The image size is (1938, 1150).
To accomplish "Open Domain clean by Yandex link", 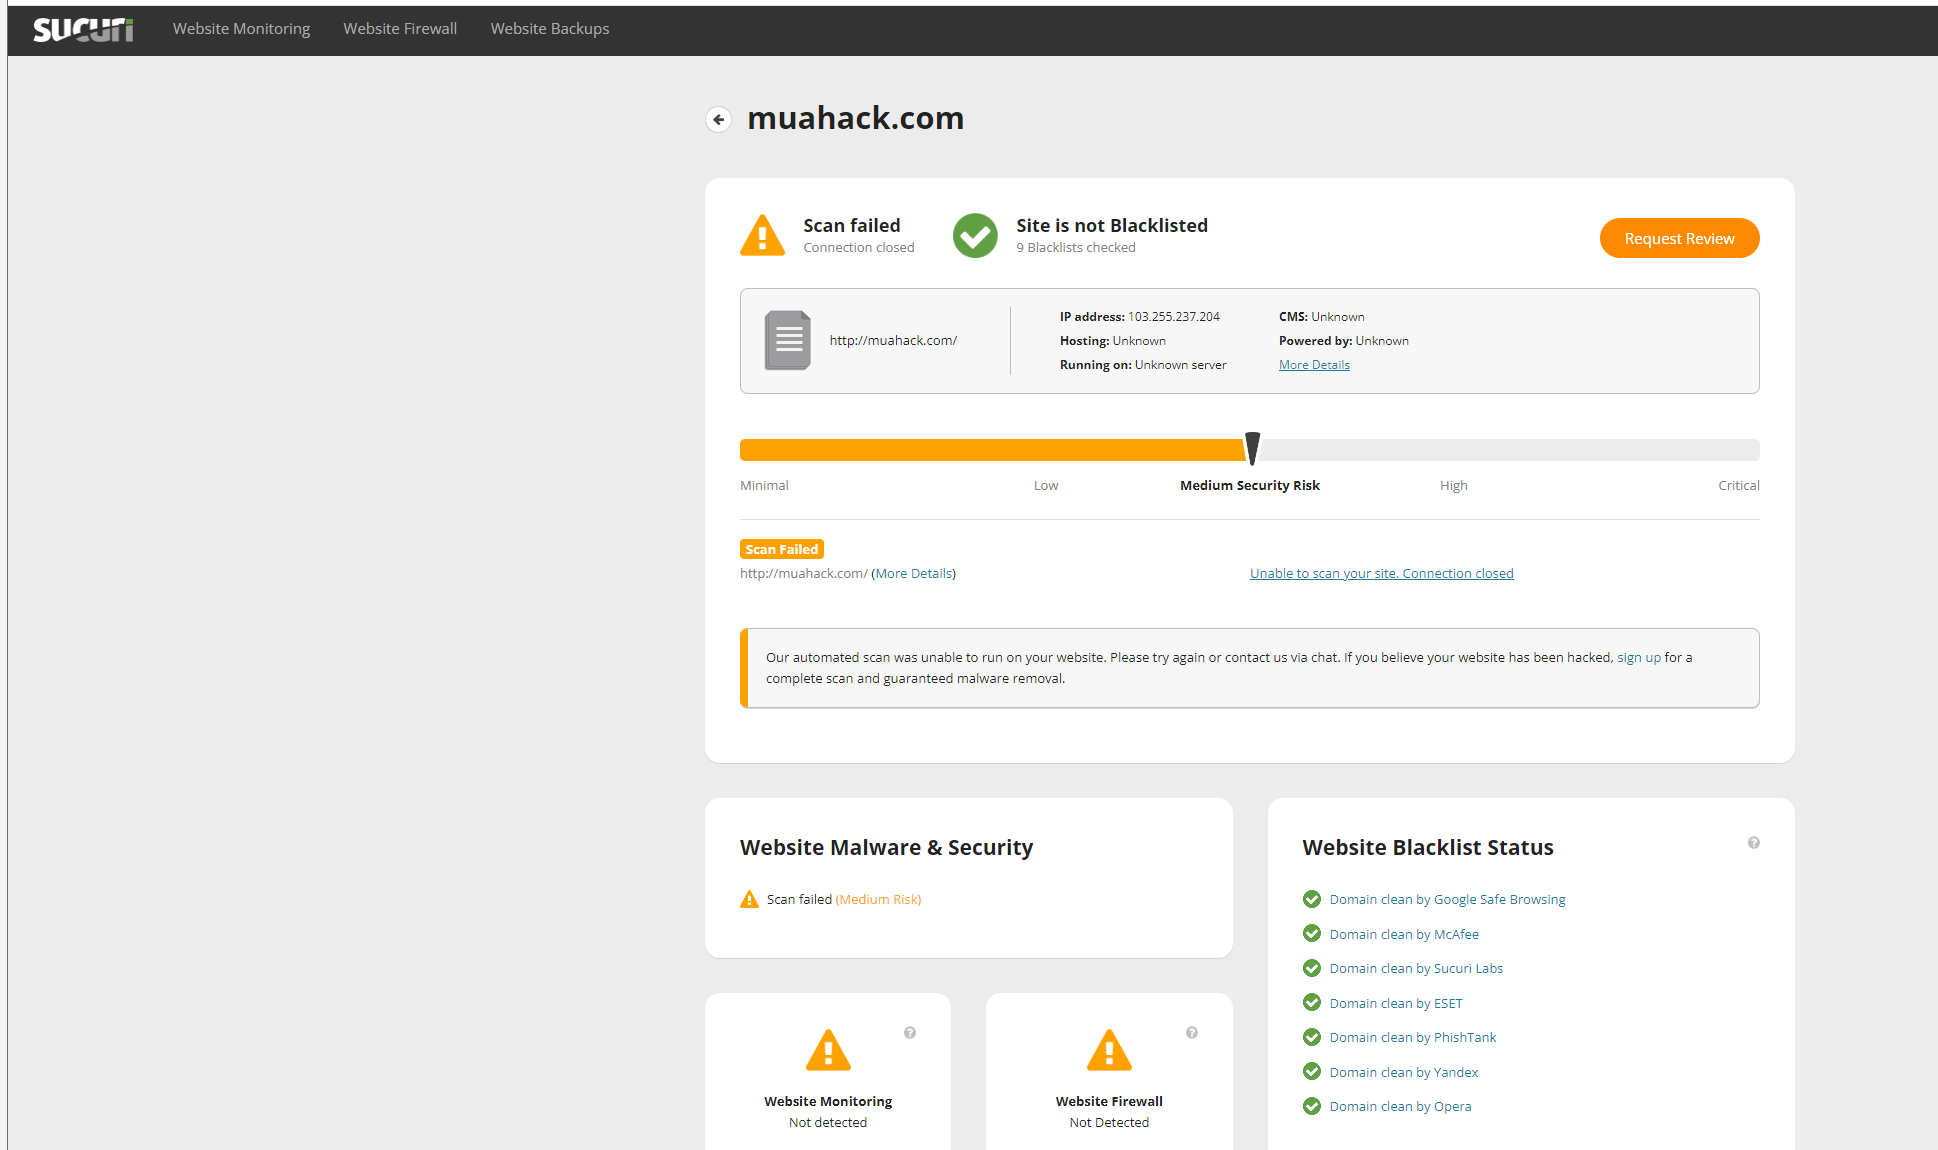I will click(1404, 1073).
